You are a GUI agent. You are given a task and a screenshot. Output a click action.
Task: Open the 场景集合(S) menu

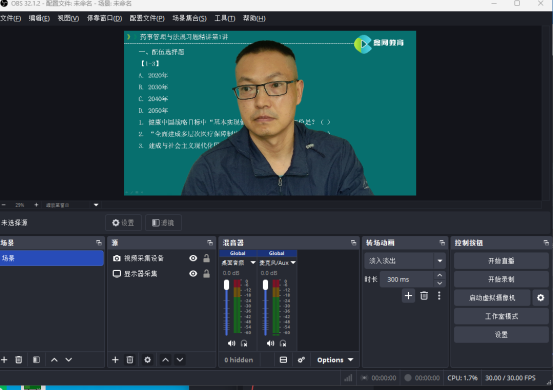189,18
